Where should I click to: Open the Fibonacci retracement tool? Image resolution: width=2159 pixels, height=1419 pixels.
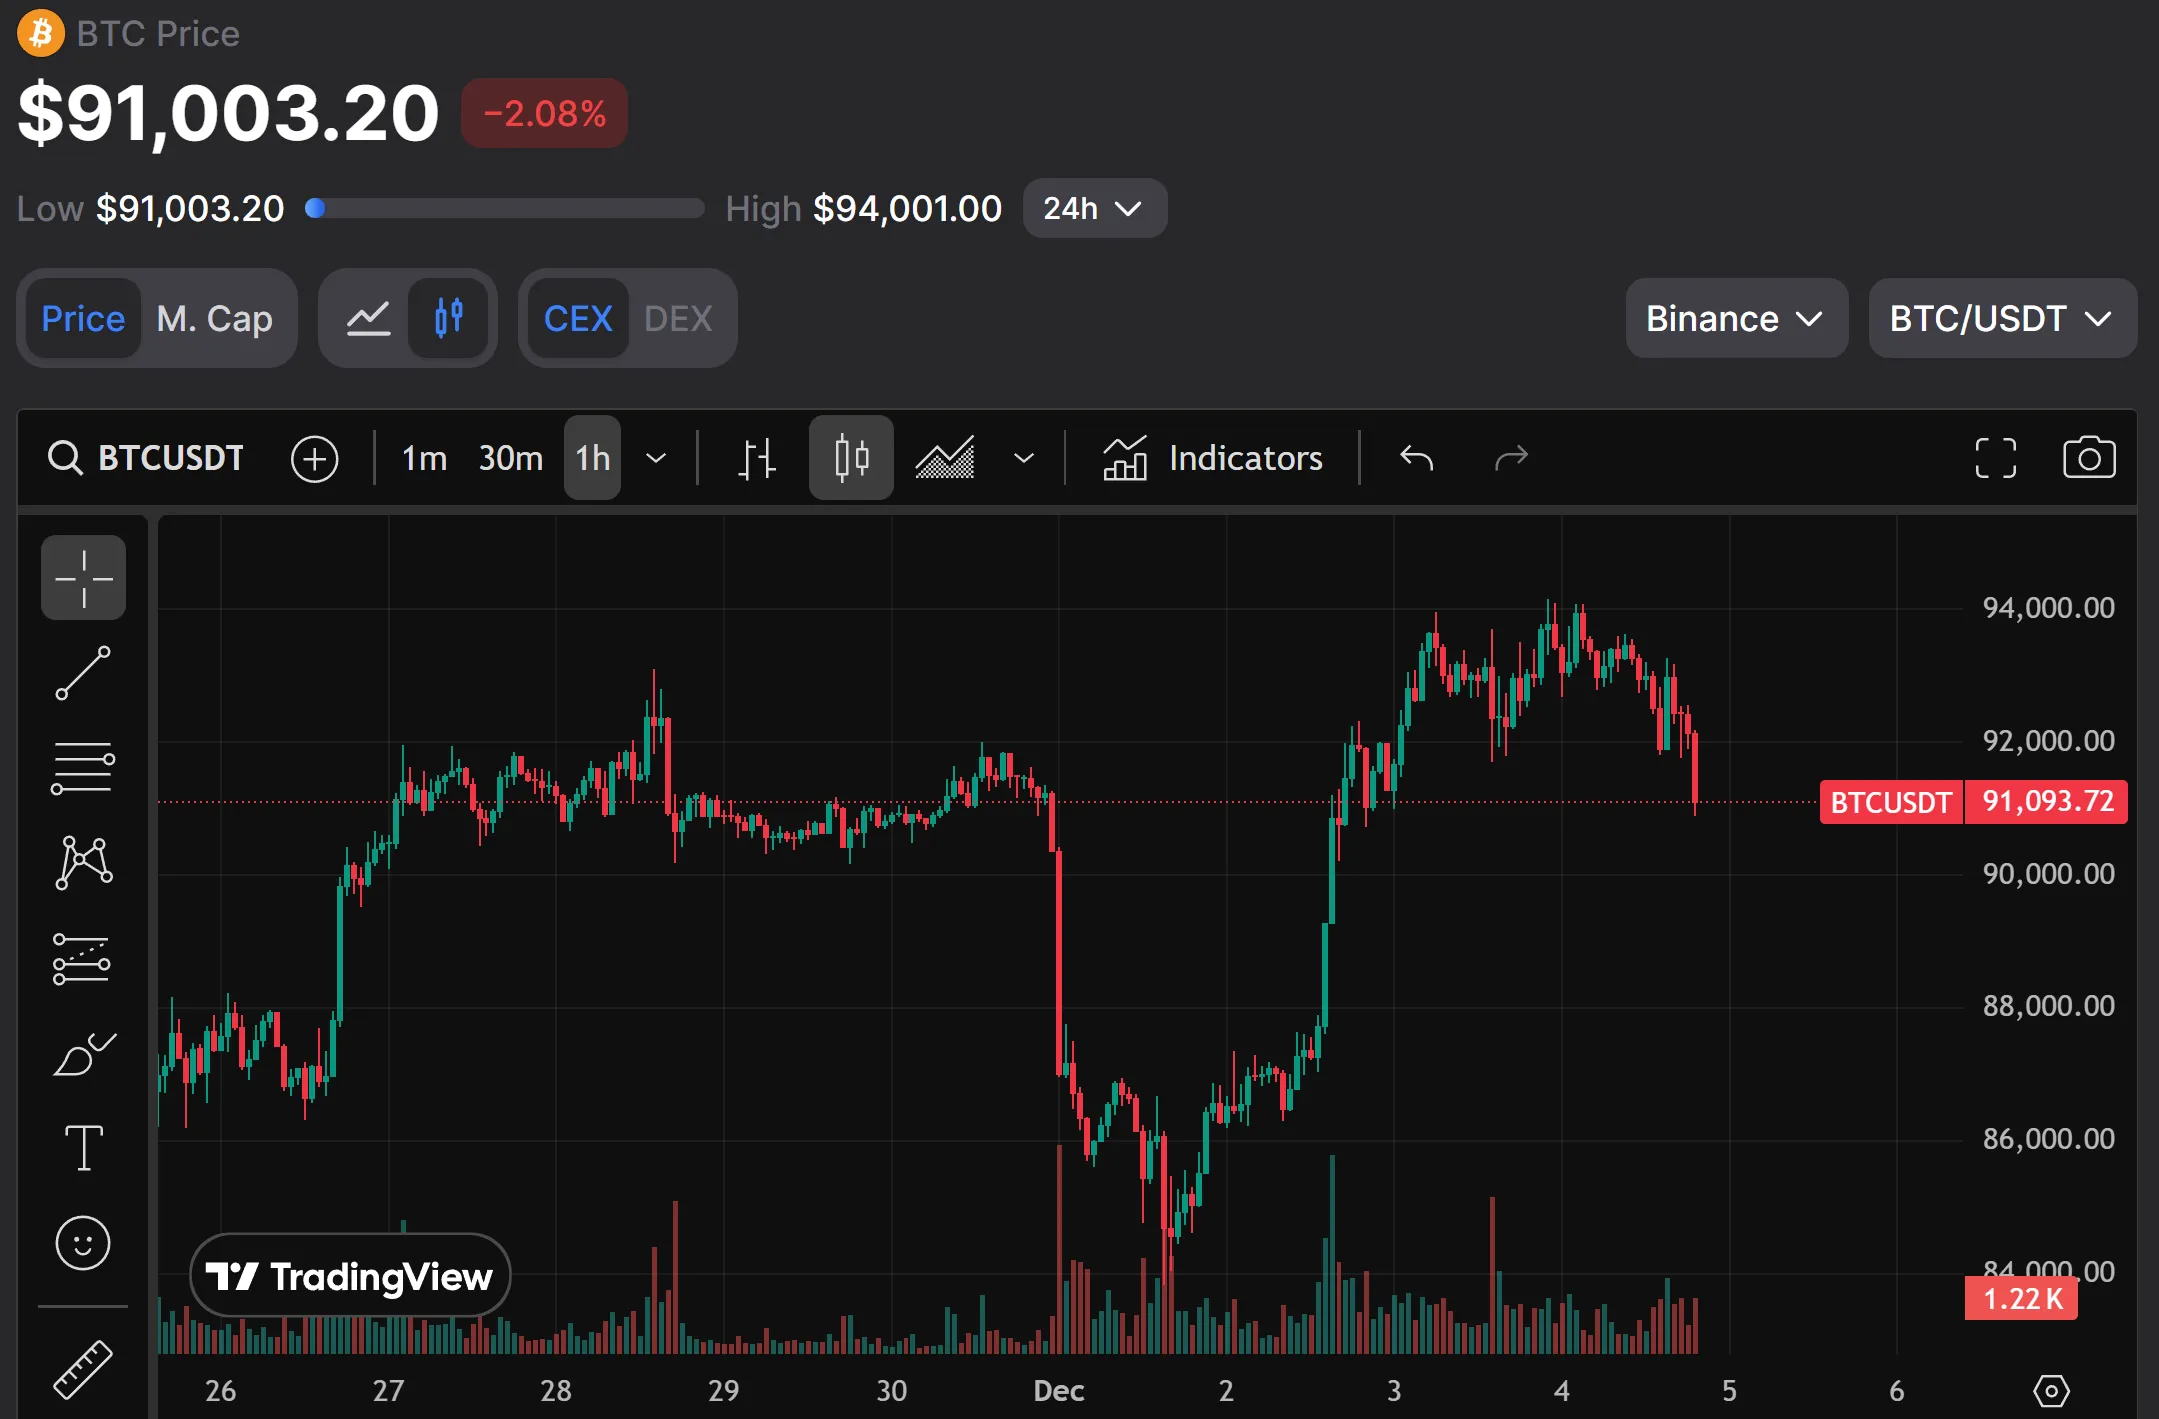[83, 768]
